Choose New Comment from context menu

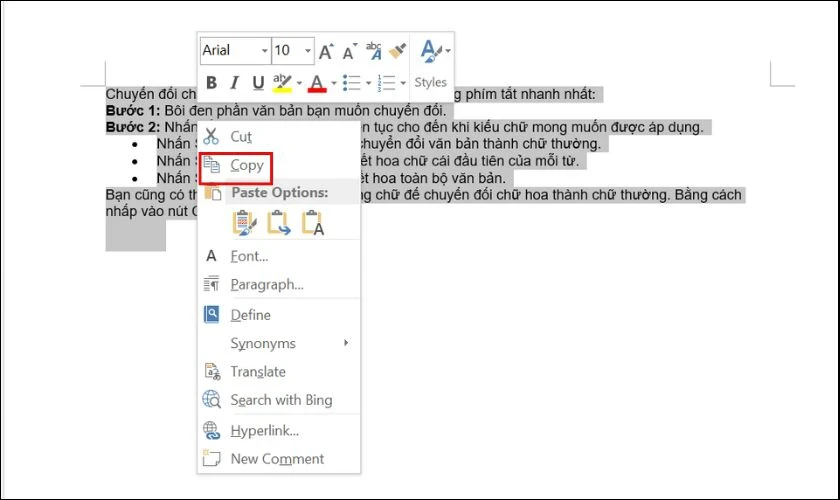(279, 459)
